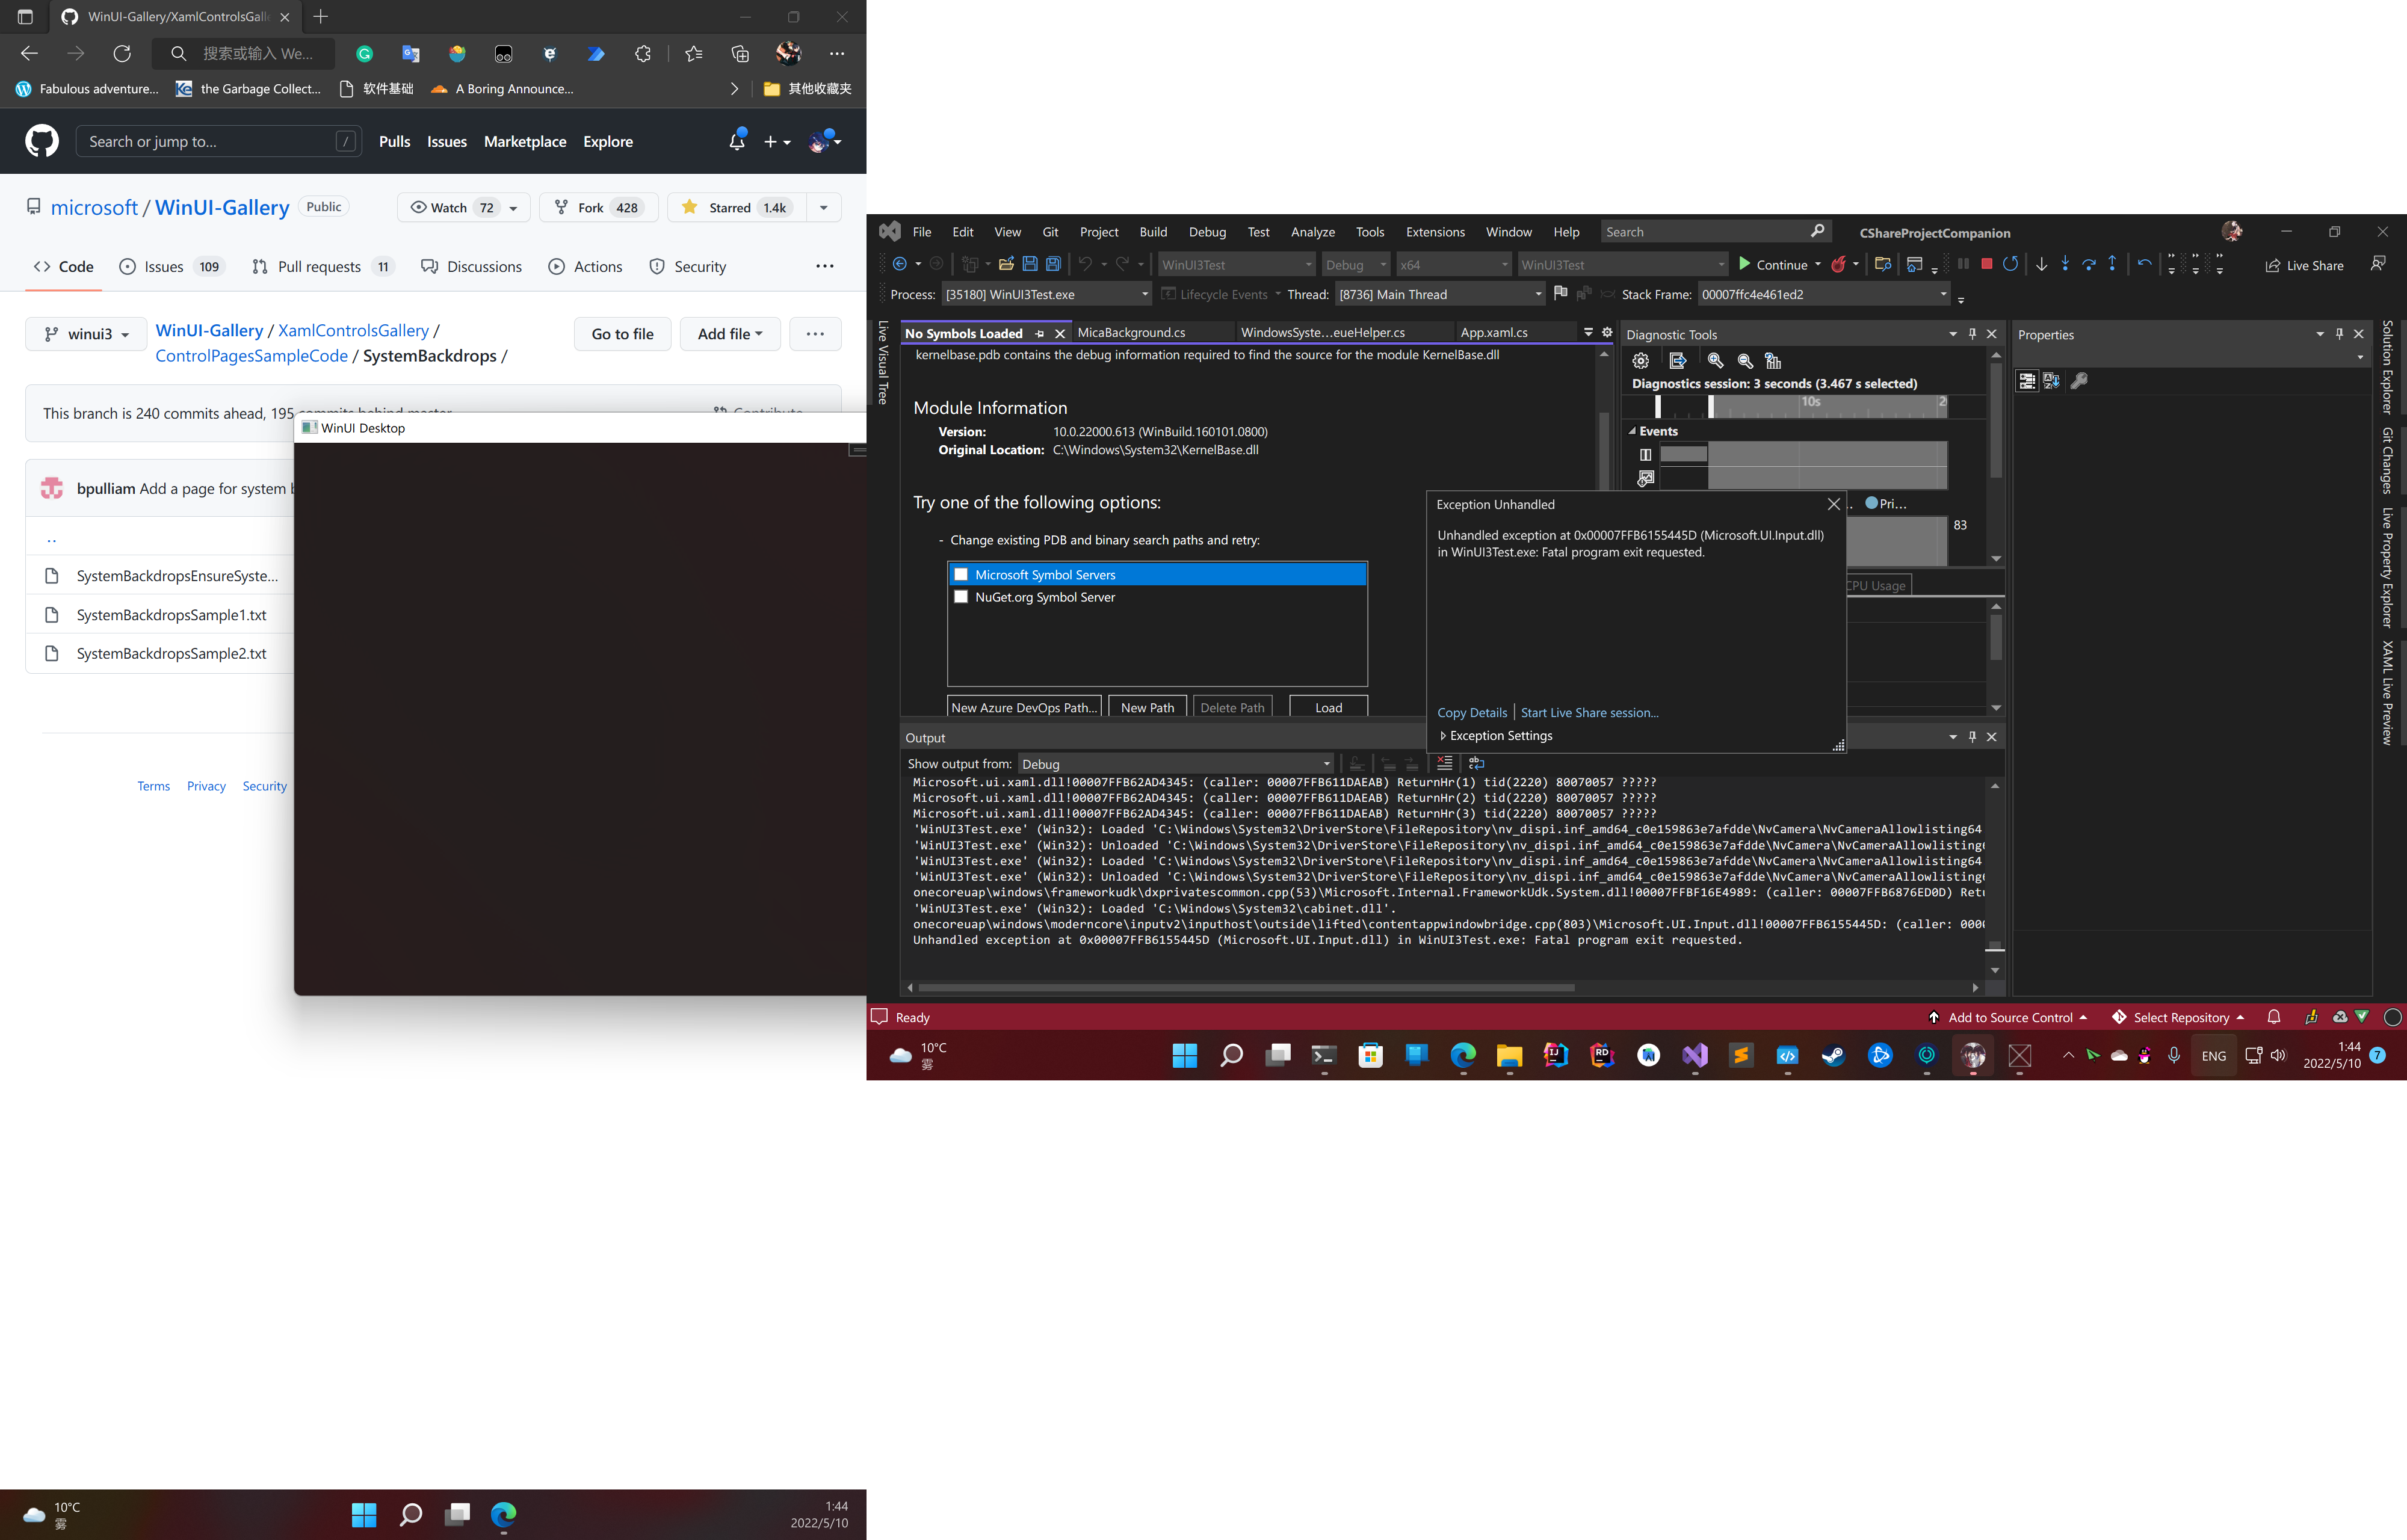Expand the Add file dropdown on GitHub
Image resolution: width=2407 pixels, height=1540 pixels.
click(x=730, y=334)
